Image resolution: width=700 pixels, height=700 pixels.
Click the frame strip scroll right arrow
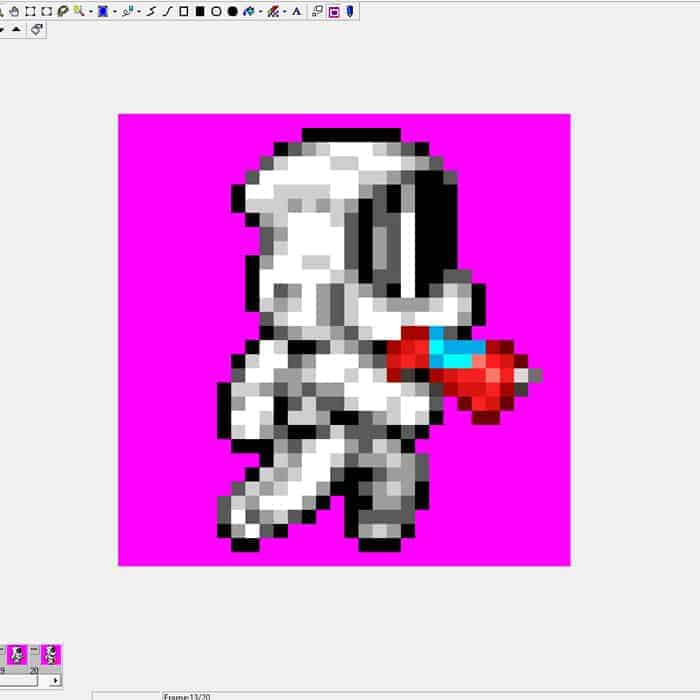tap(55, 681)
